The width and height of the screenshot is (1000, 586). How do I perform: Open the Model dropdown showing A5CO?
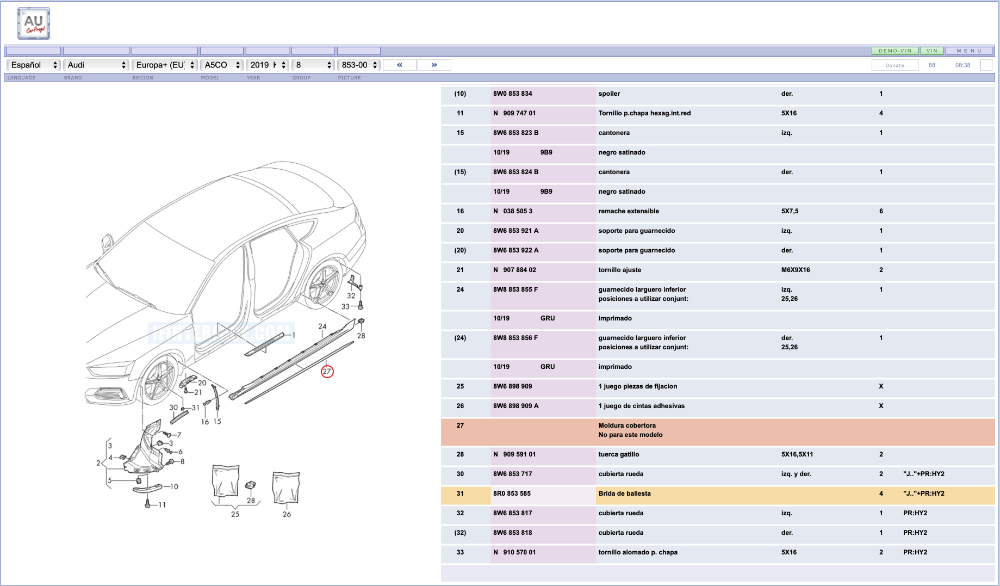click(221, 65)
